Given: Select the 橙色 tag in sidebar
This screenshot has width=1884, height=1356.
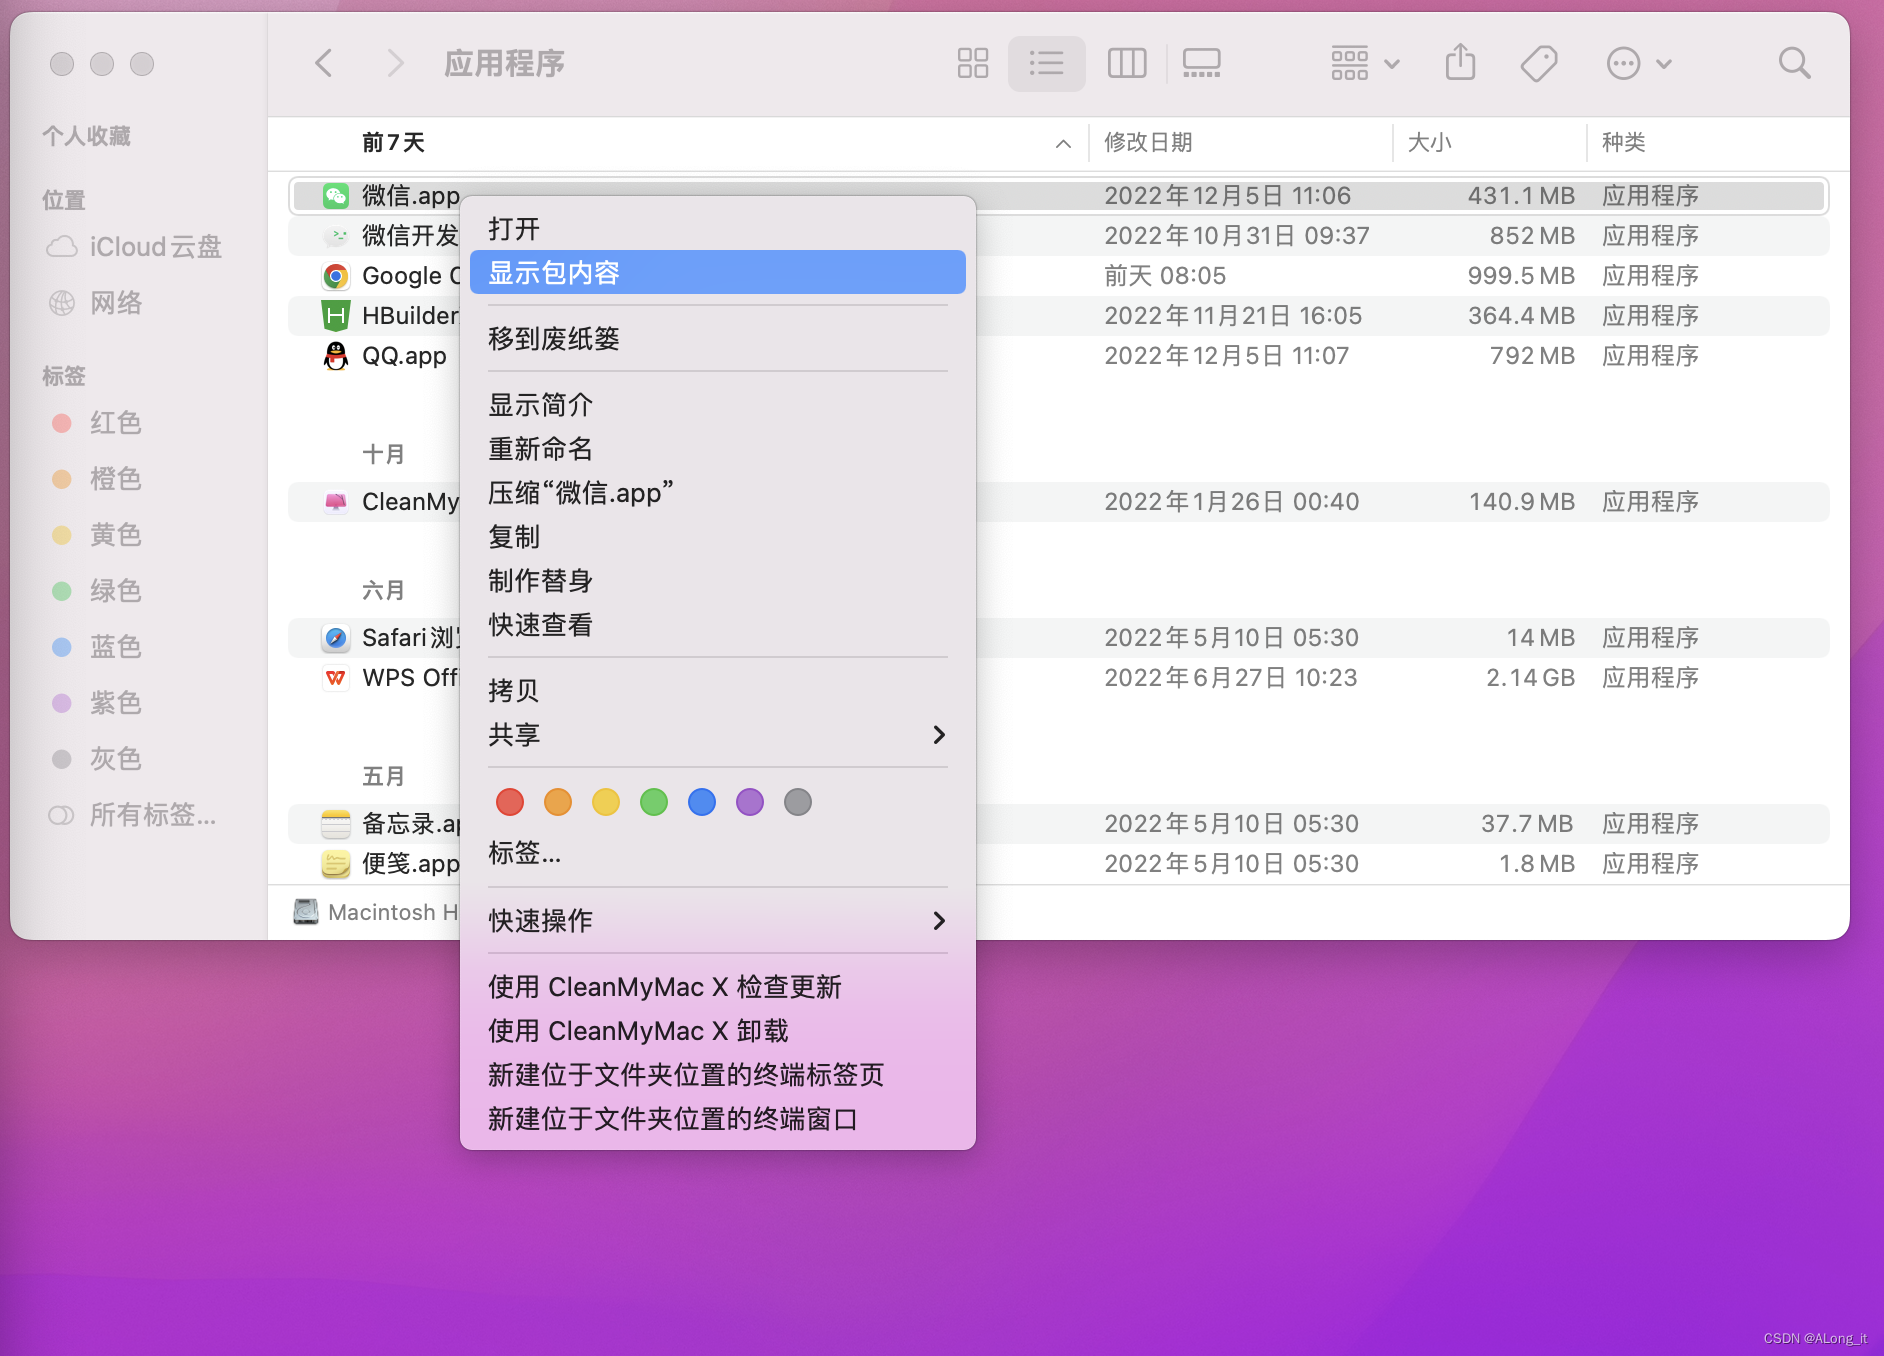Looking at the screenshot, I should tap(96, 479).
